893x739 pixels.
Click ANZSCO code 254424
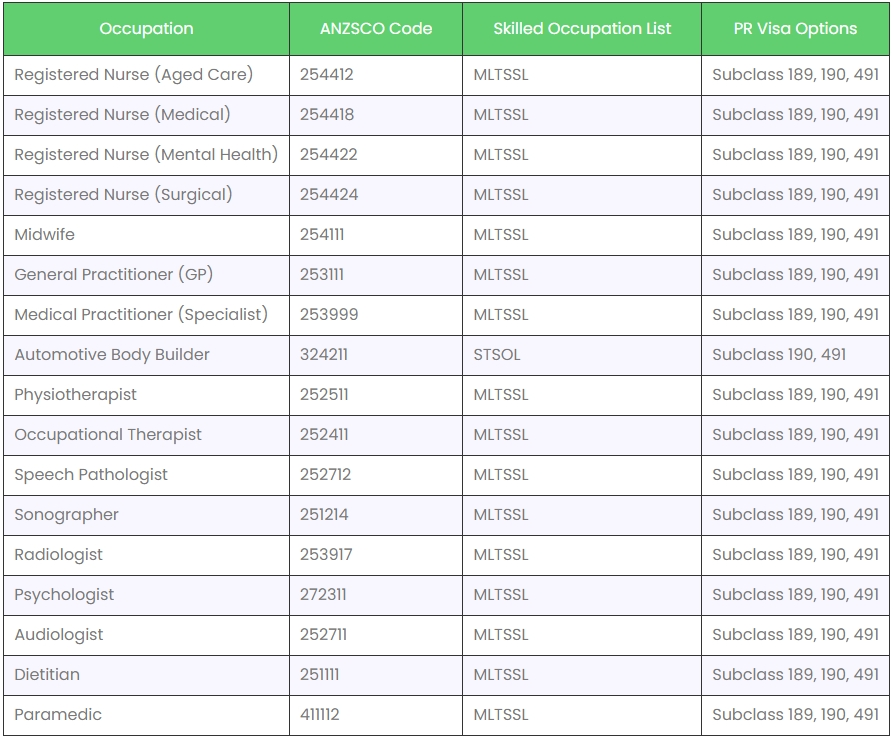click(329, 195)
